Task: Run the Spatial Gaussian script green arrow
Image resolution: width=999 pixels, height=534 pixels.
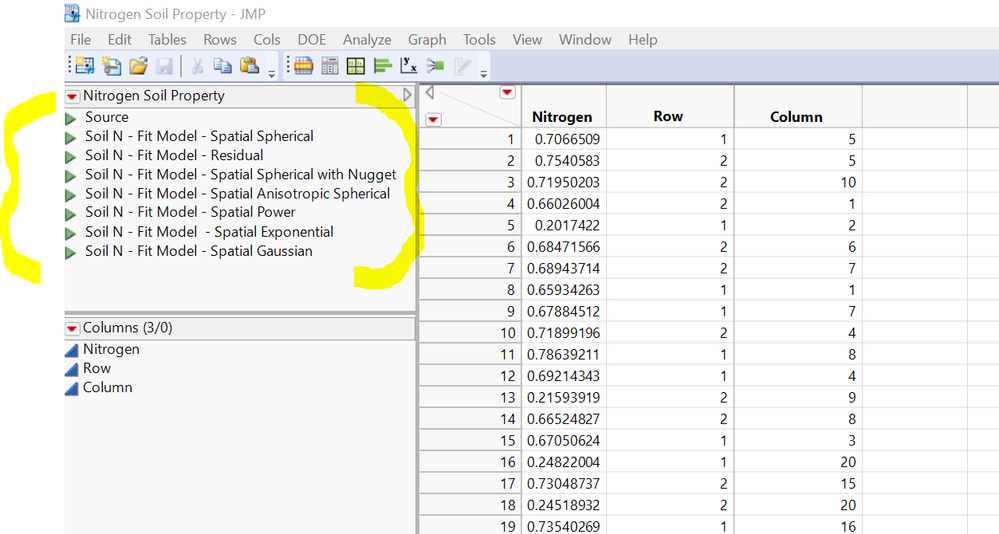Action: (x=71, y=252)
